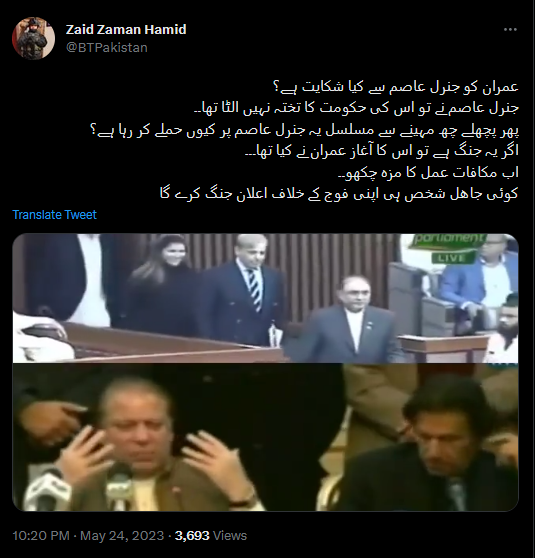Open the 10:20 PM timestamp link
This screenshot has height=558, width=535.
pos(41,536)
